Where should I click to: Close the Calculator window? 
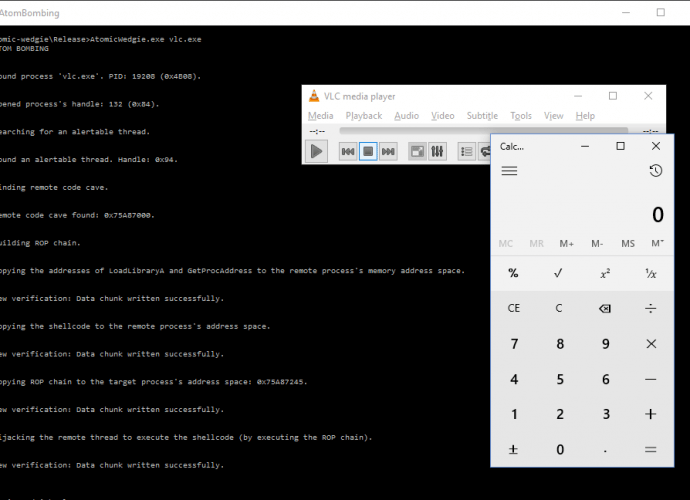[656, 146]
